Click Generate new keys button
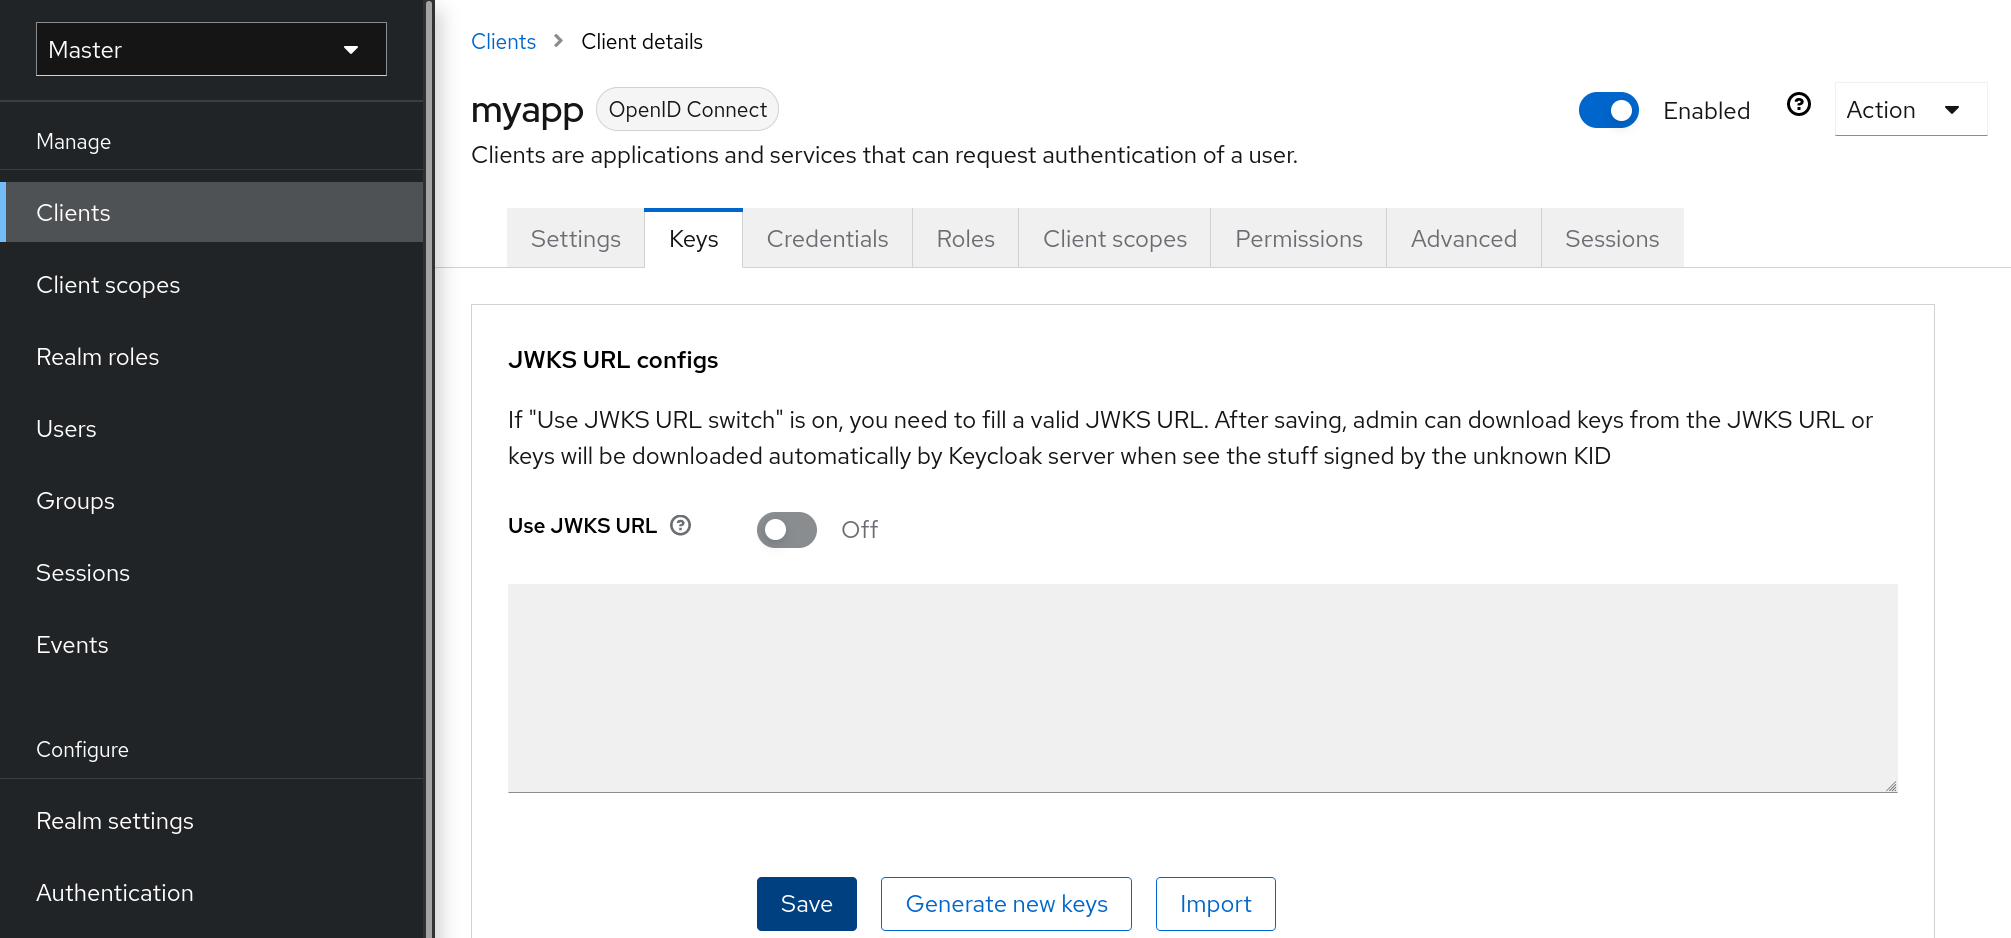 [1006, 904]
